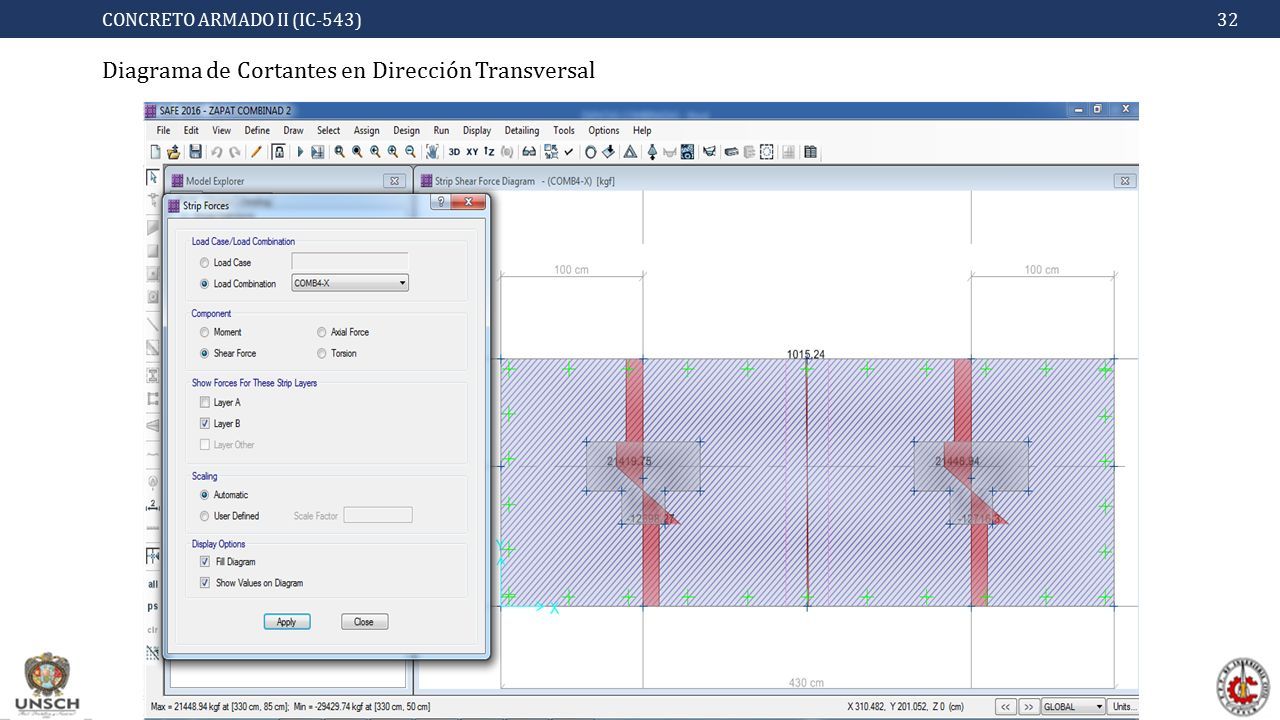
Task: Open the Display menu
Action: tap(477, 130)
